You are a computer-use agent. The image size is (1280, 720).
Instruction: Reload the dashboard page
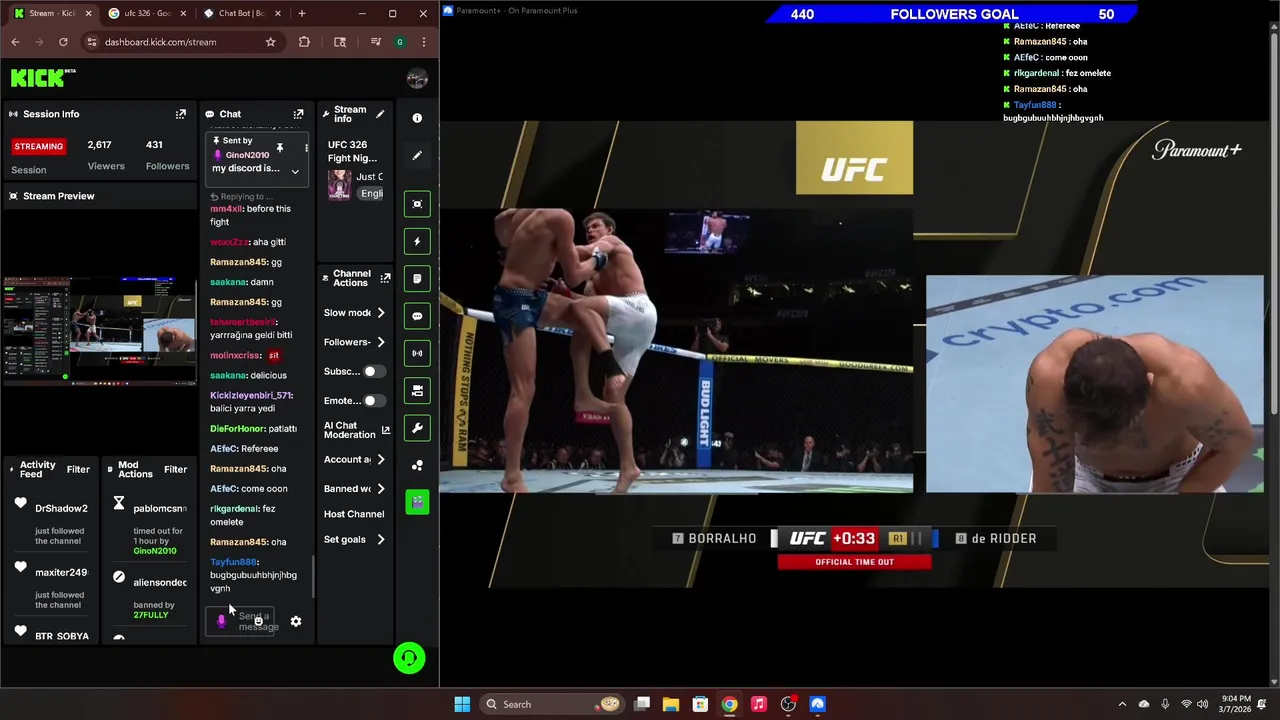(x=63, y=42)
